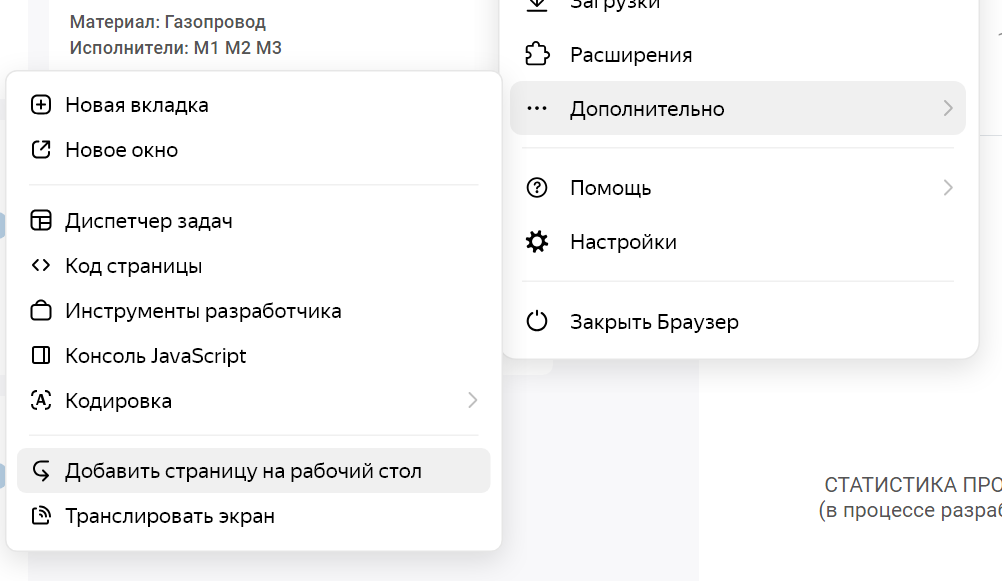Click the Инструменты разработчика toolbox icon
The image size is (1002, 581).
tap(41, 311)
